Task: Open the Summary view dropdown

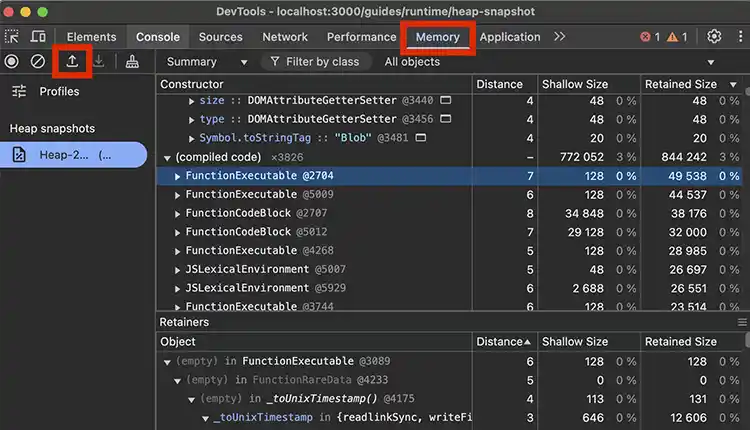Action: pos(205,62)
